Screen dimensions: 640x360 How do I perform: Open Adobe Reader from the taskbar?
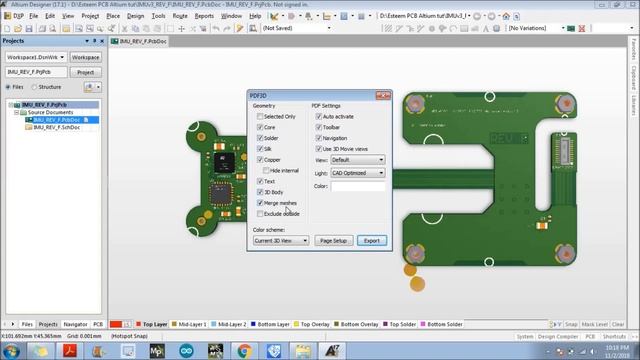coord(70,351)
